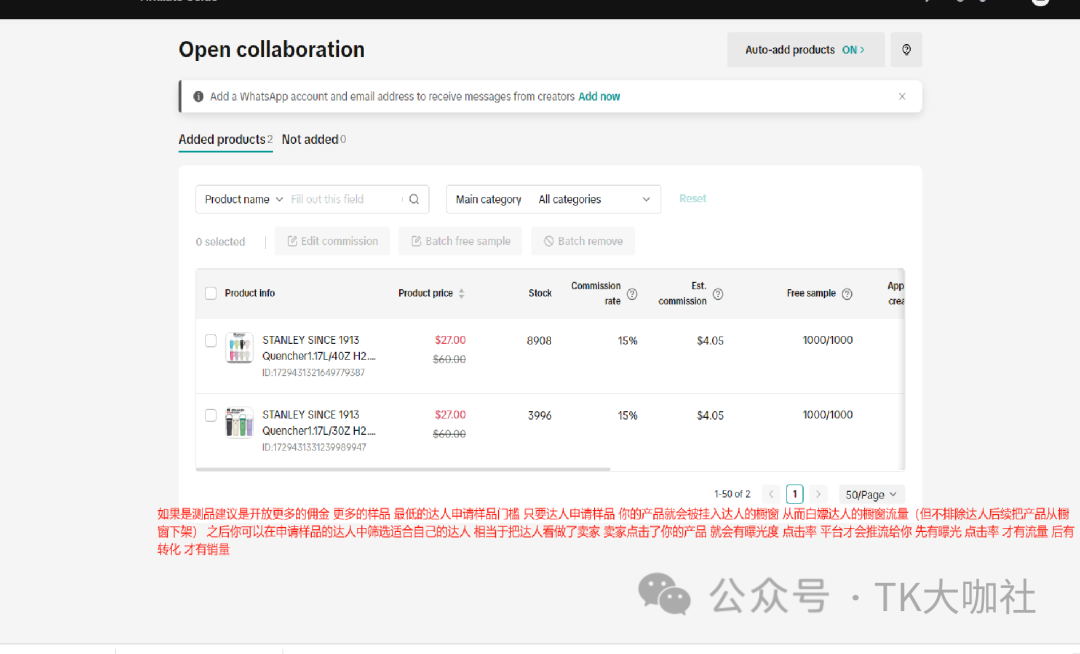The width and height of the screenshot is (1080, 654).
Task: Click the search magnifier icon
Action: [x=414, y=200]
